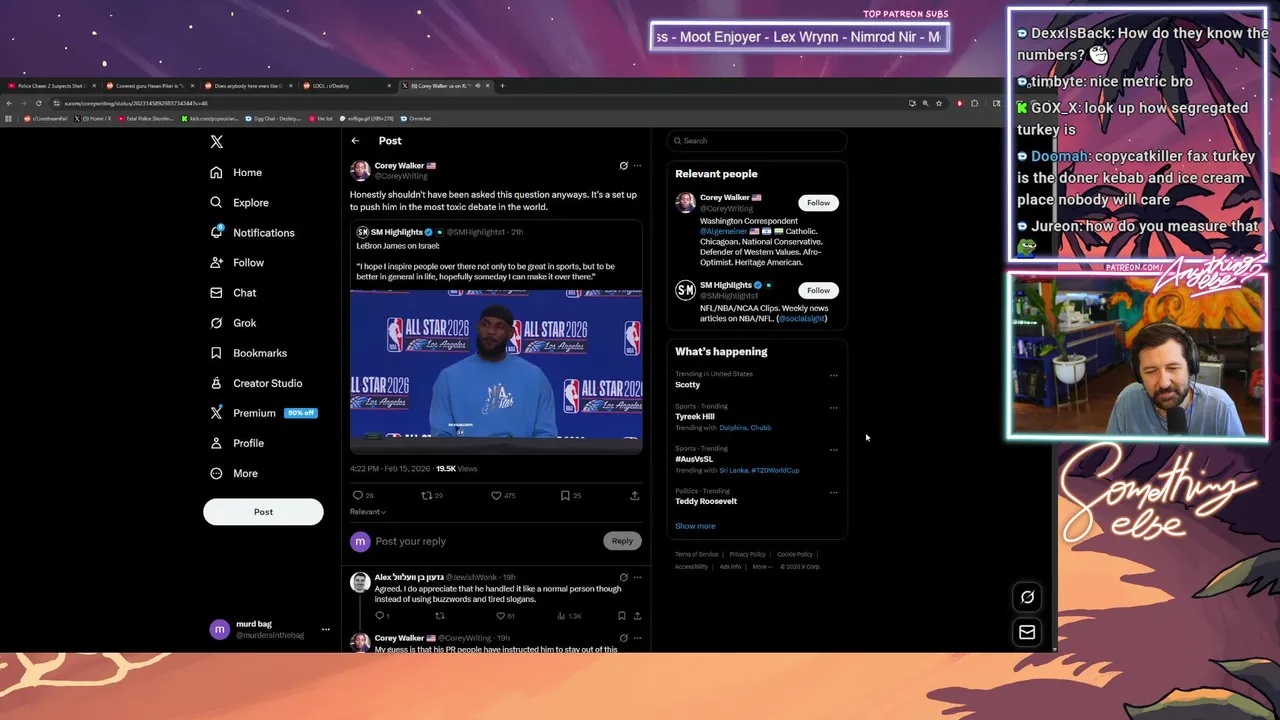
Task: Open Chat in the sidebar
Action: (234, 292)
